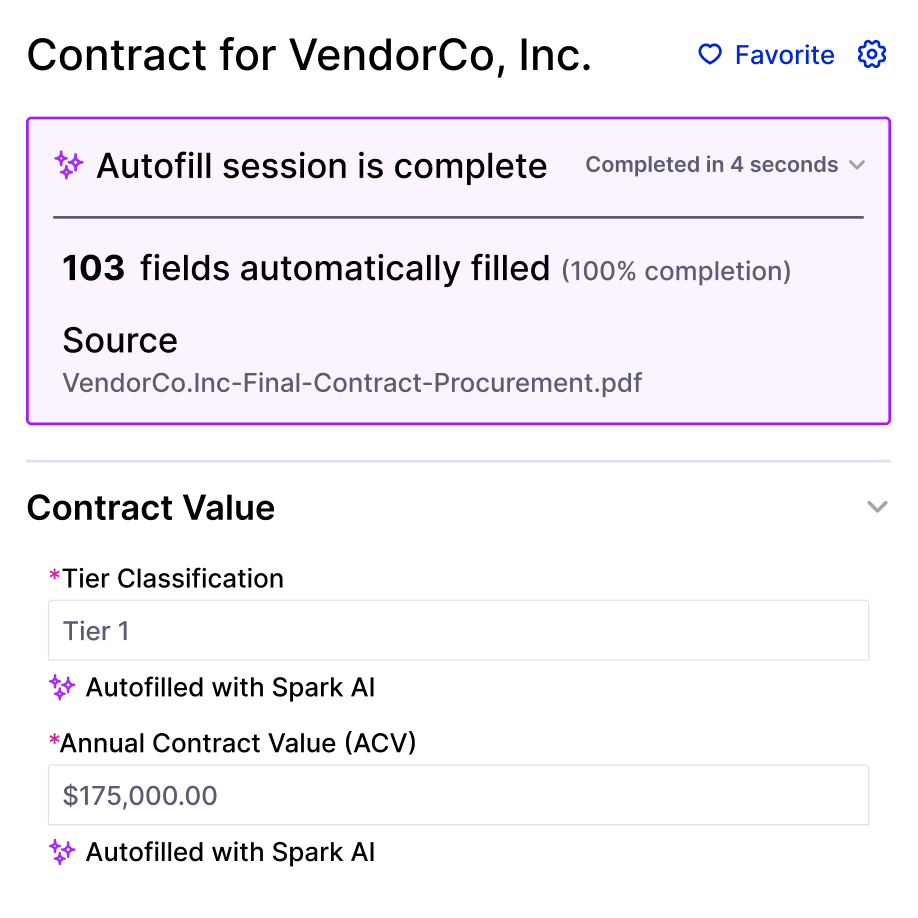Click the contract title 'Contract for VendorCo, Inc.'
This screenshot has height=918, width=918.
(x=310, y=55)
